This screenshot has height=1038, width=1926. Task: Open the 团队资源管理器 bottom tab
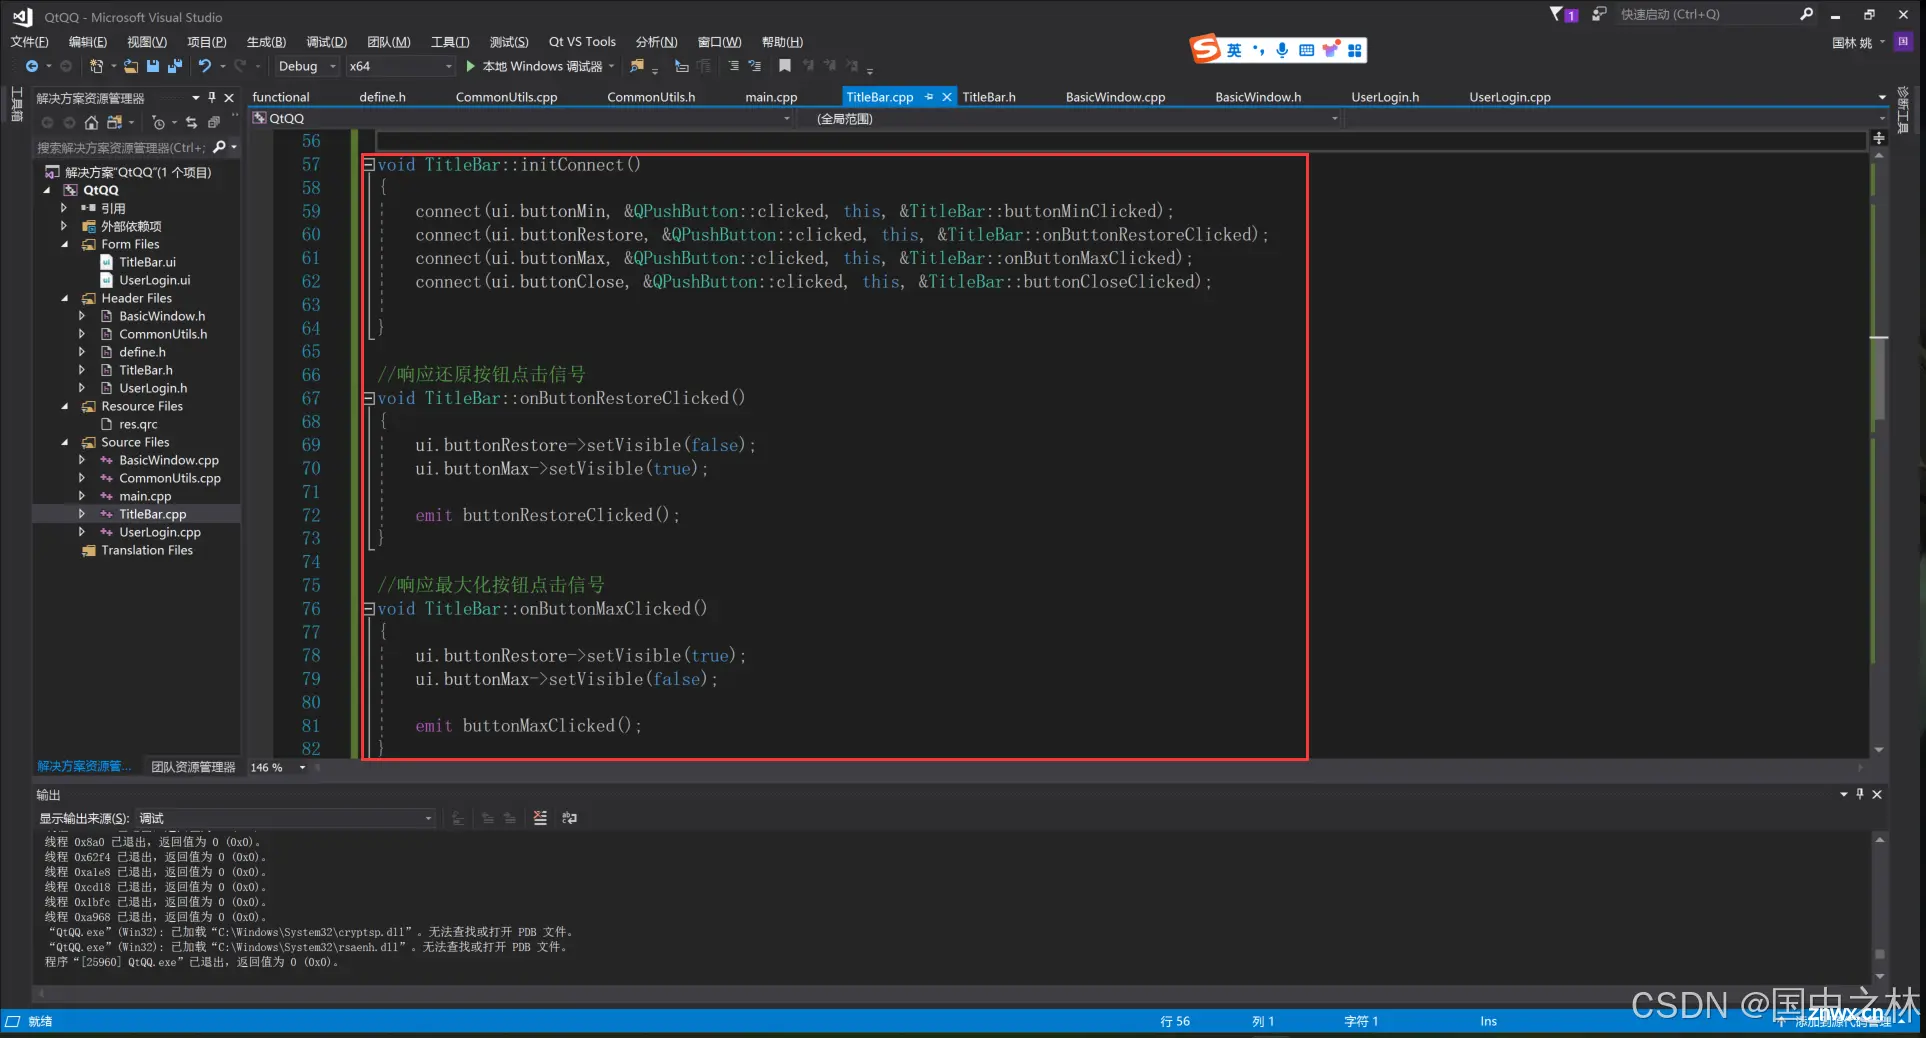pos(193,767)
